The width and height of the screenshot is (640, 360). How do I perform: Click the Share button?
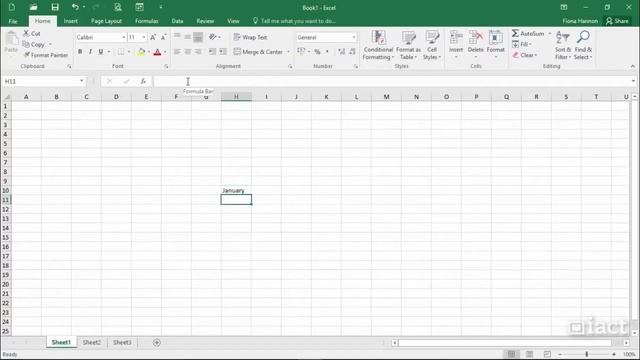pyautogui.click(x=617, y=21)
